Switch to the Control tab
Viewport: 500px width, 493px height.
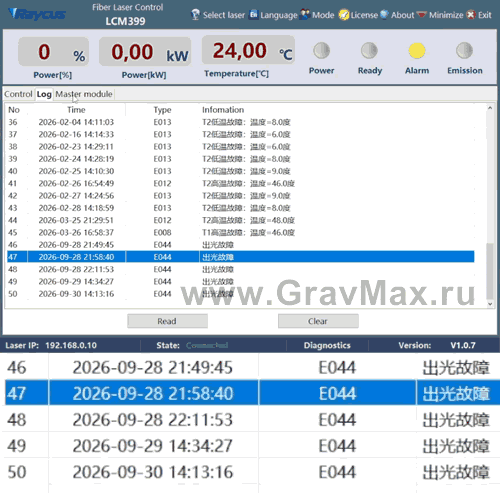click(18, 94)
